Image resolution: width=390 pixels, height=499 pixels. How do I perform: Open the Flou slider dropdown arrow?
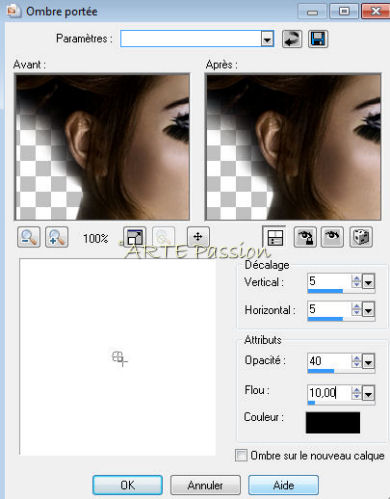pyautogui.click(x=369, y=394)
